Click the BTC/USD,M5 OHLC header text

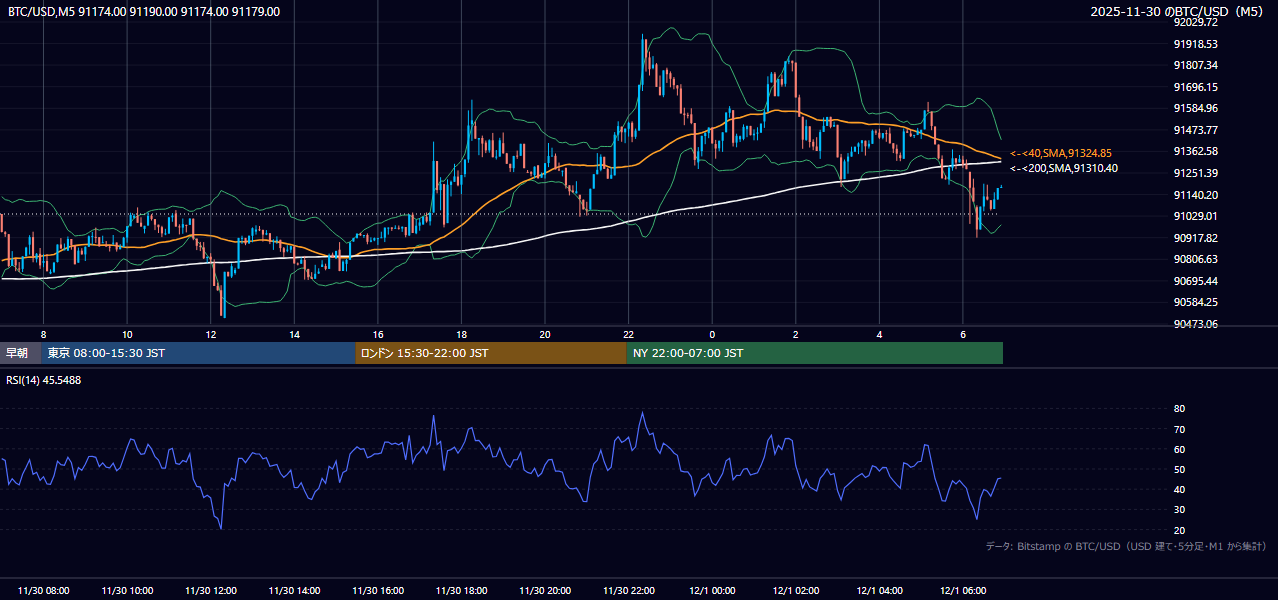point(144,12)
